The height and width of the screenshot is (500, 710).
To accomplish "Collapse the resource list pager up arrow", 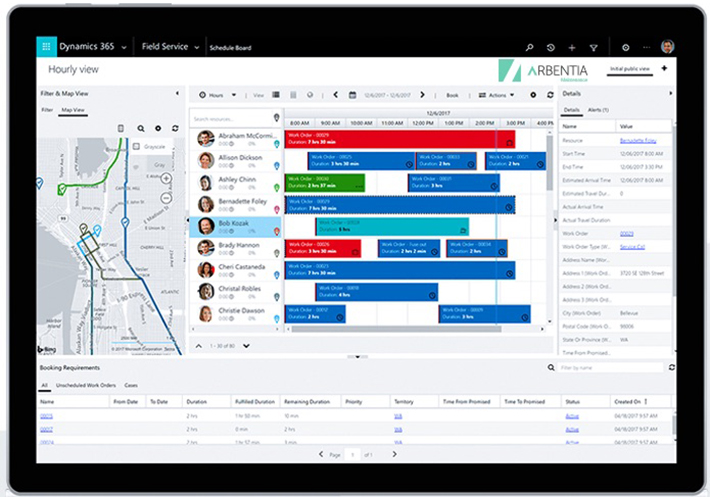I will pyautogui.click(x=199, y=346).
